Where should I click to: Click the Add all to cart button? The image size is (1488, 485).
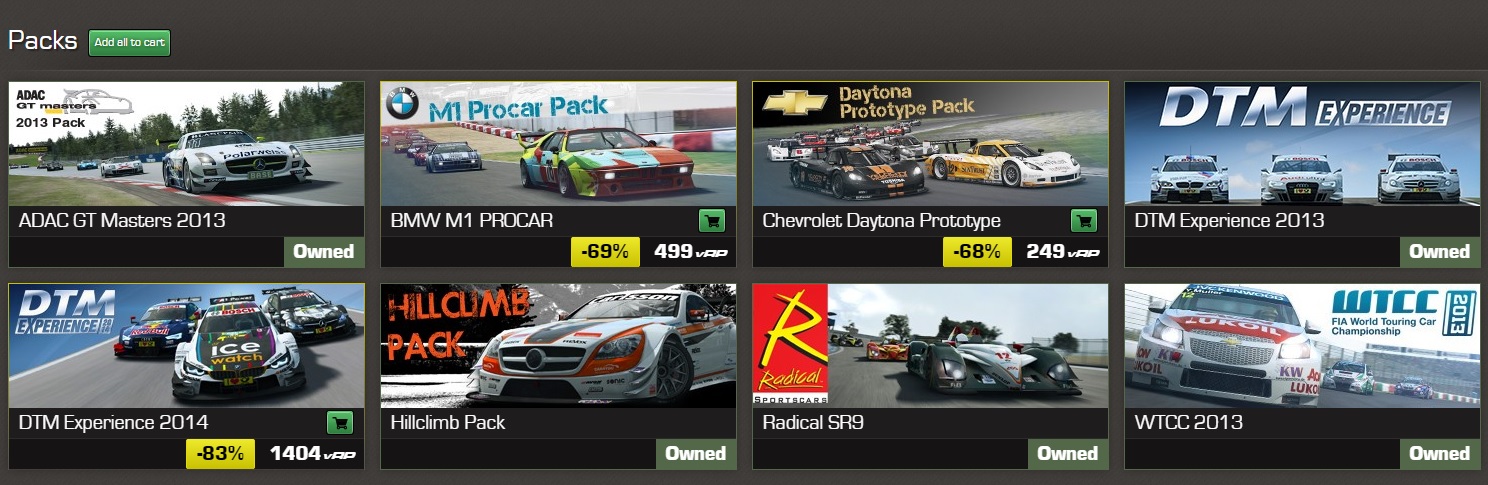[129, 43]
